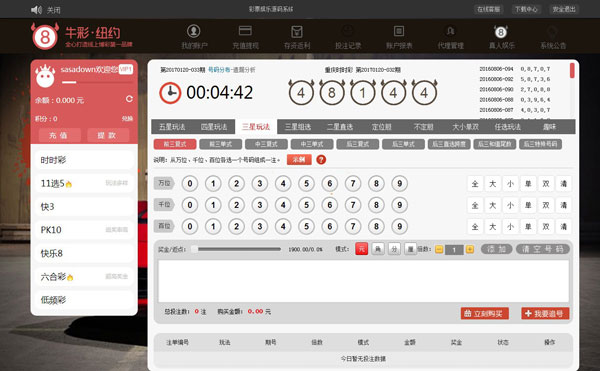Open the 快乐8 lottery category
The width and height of the screenshot is (600, 371).
84,253
